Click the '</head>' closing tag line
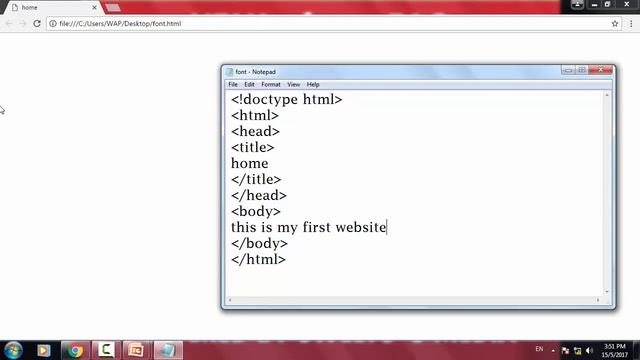Viewport: 640px width, 360px height. point(259,195)
